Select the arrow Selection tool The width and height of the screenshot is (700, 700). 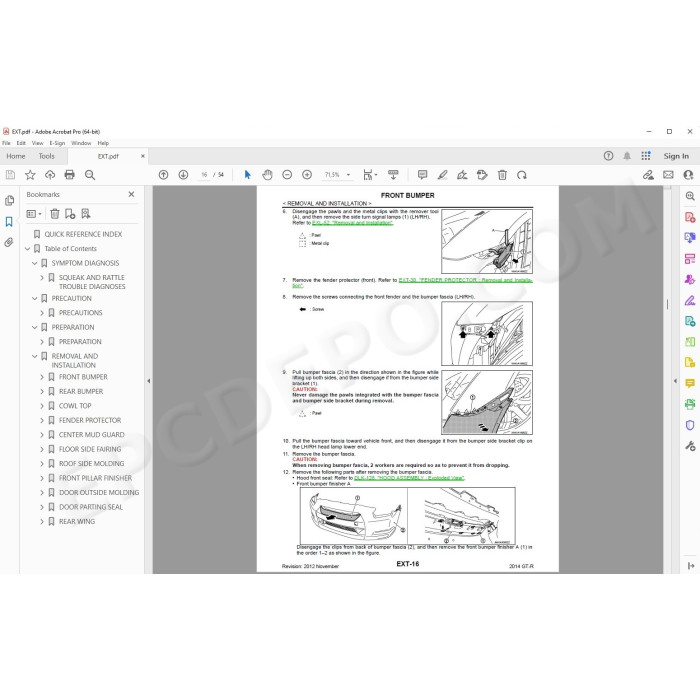point(247,175)
